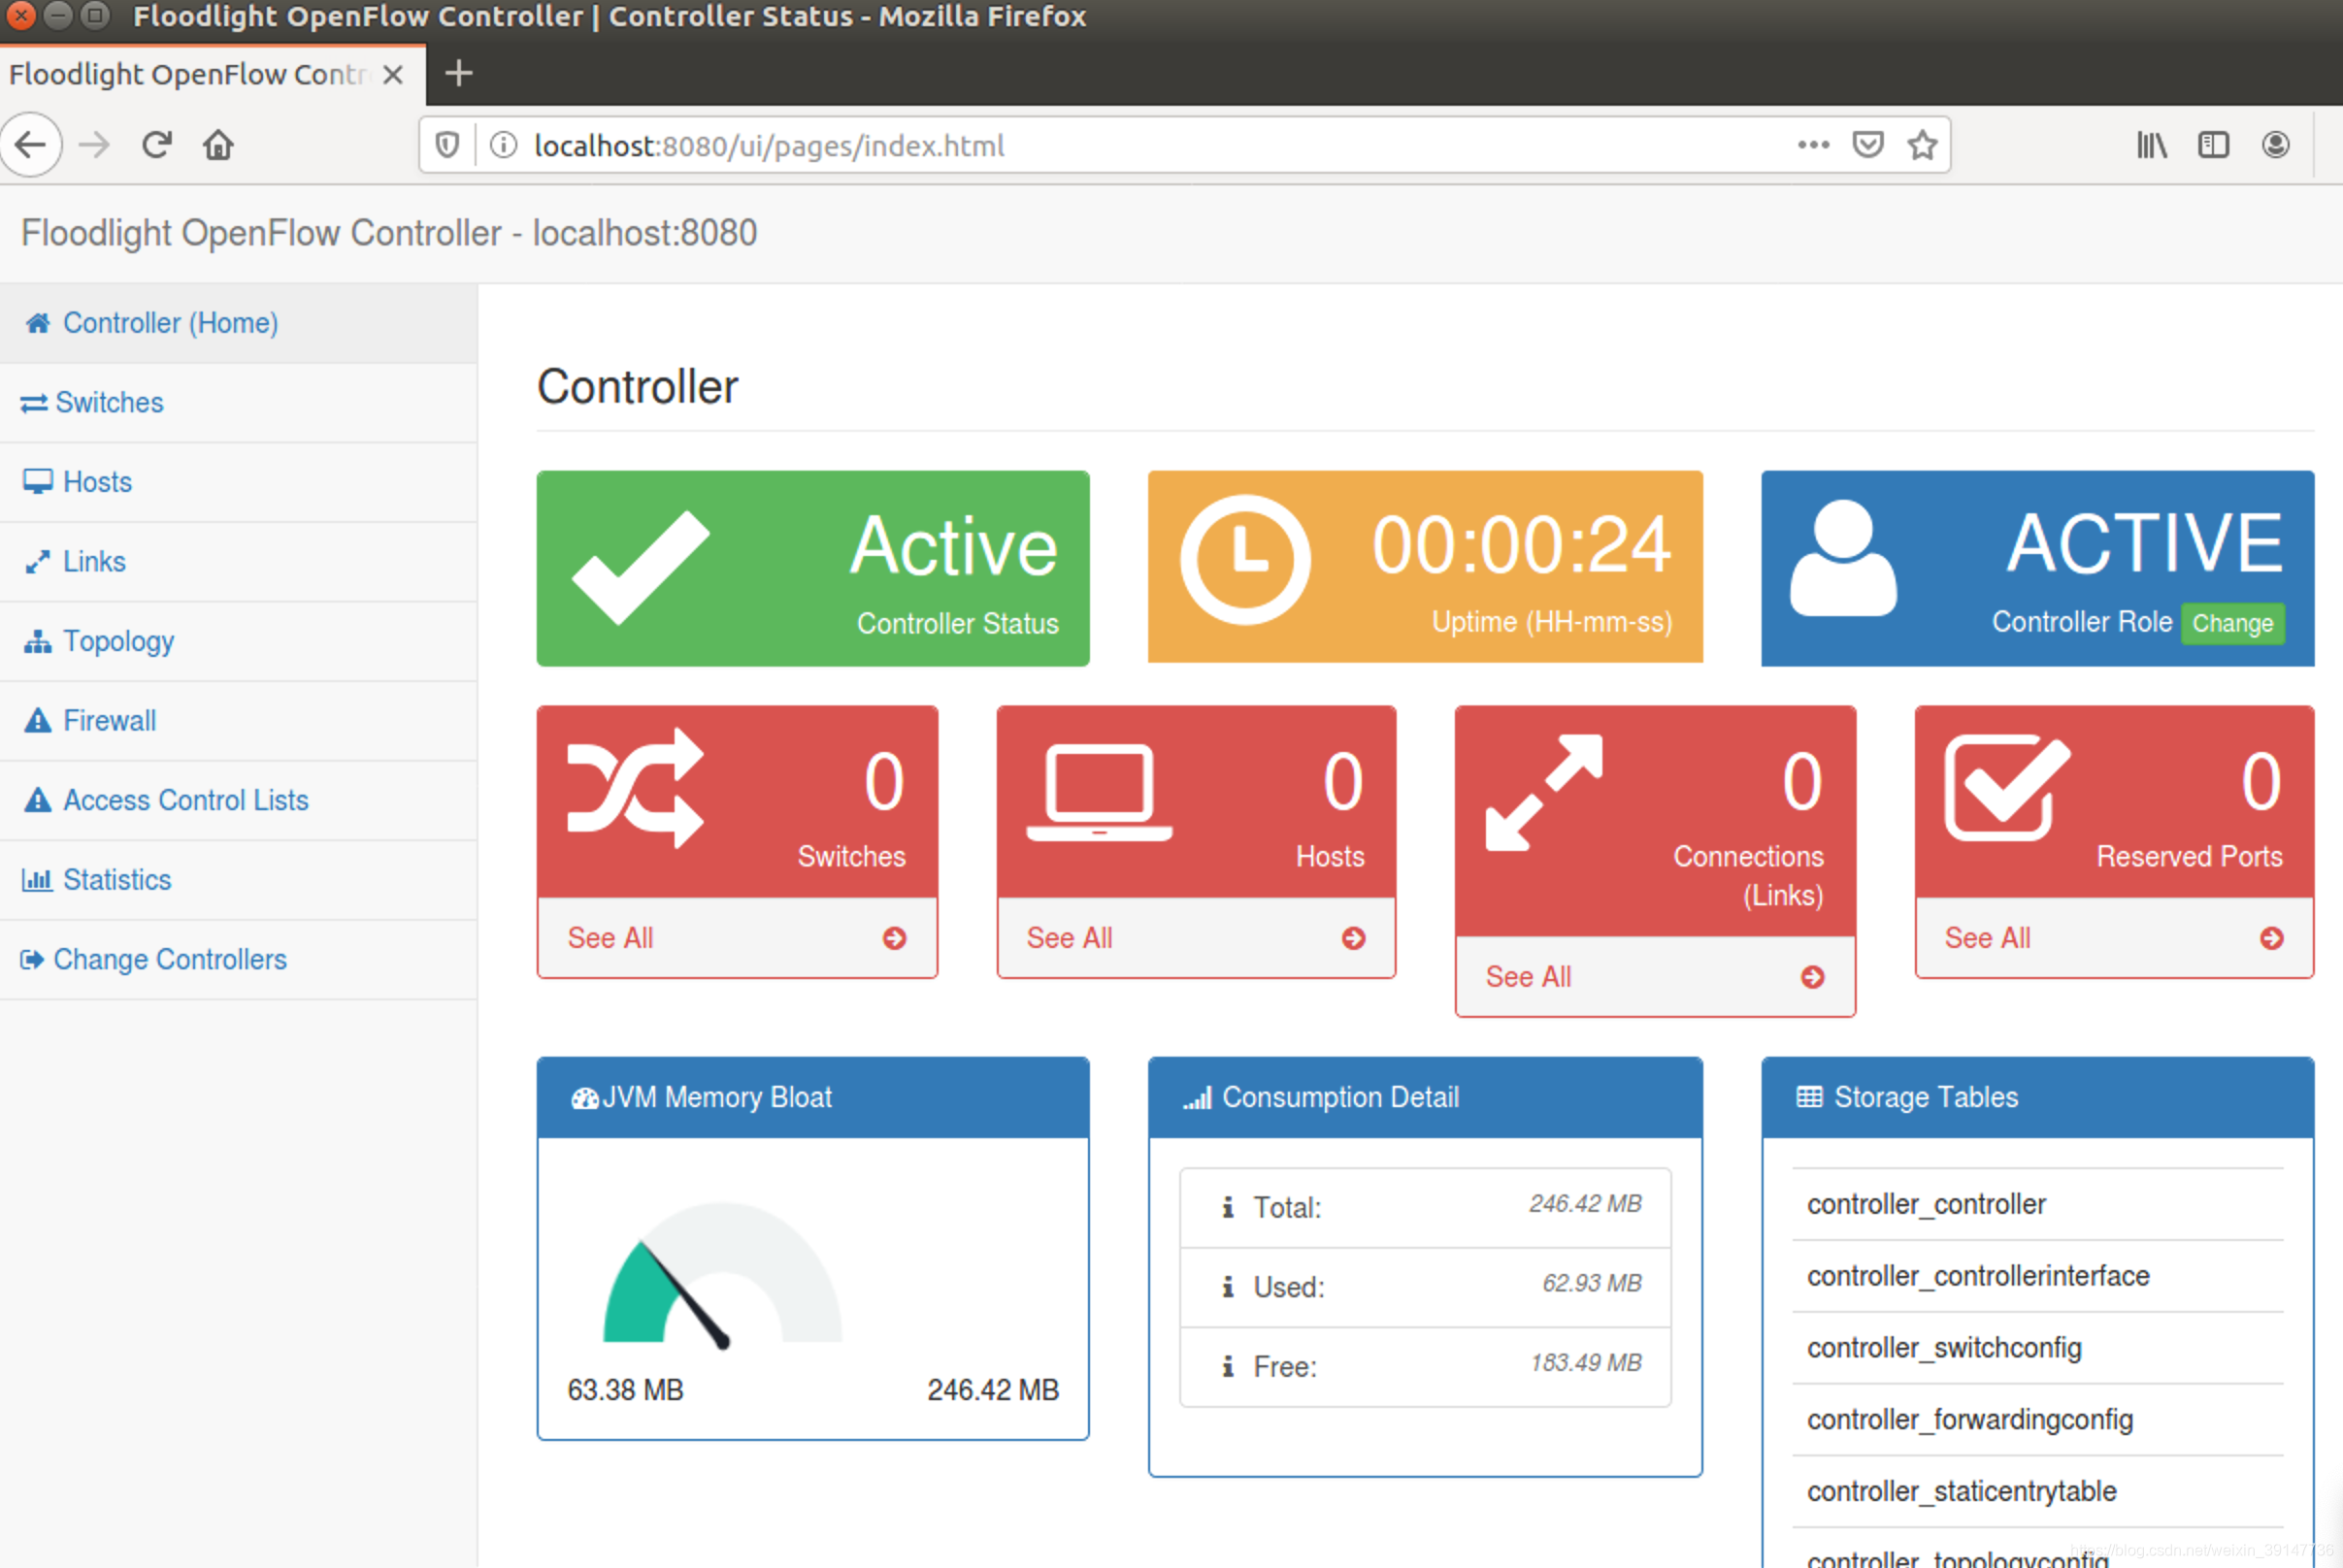The height and width of the screenshot is (1568, 2343).
Task: Save the page to Pocket
Action: coord(1868,145)
